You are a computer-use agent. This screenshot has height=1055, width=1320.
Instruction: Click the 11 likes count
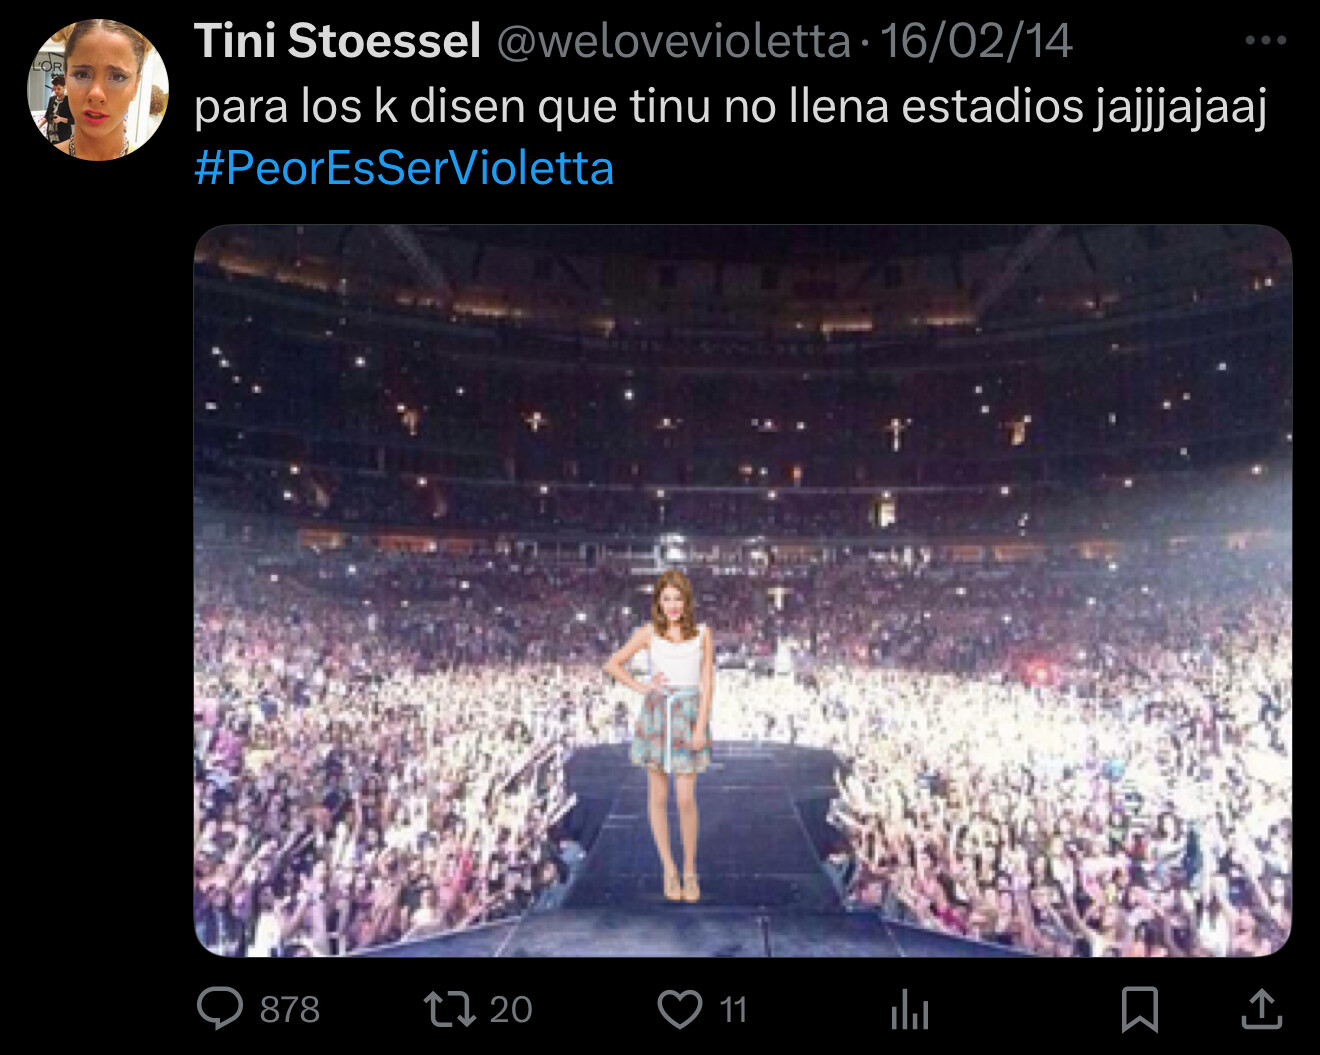tap(733, 1009)
